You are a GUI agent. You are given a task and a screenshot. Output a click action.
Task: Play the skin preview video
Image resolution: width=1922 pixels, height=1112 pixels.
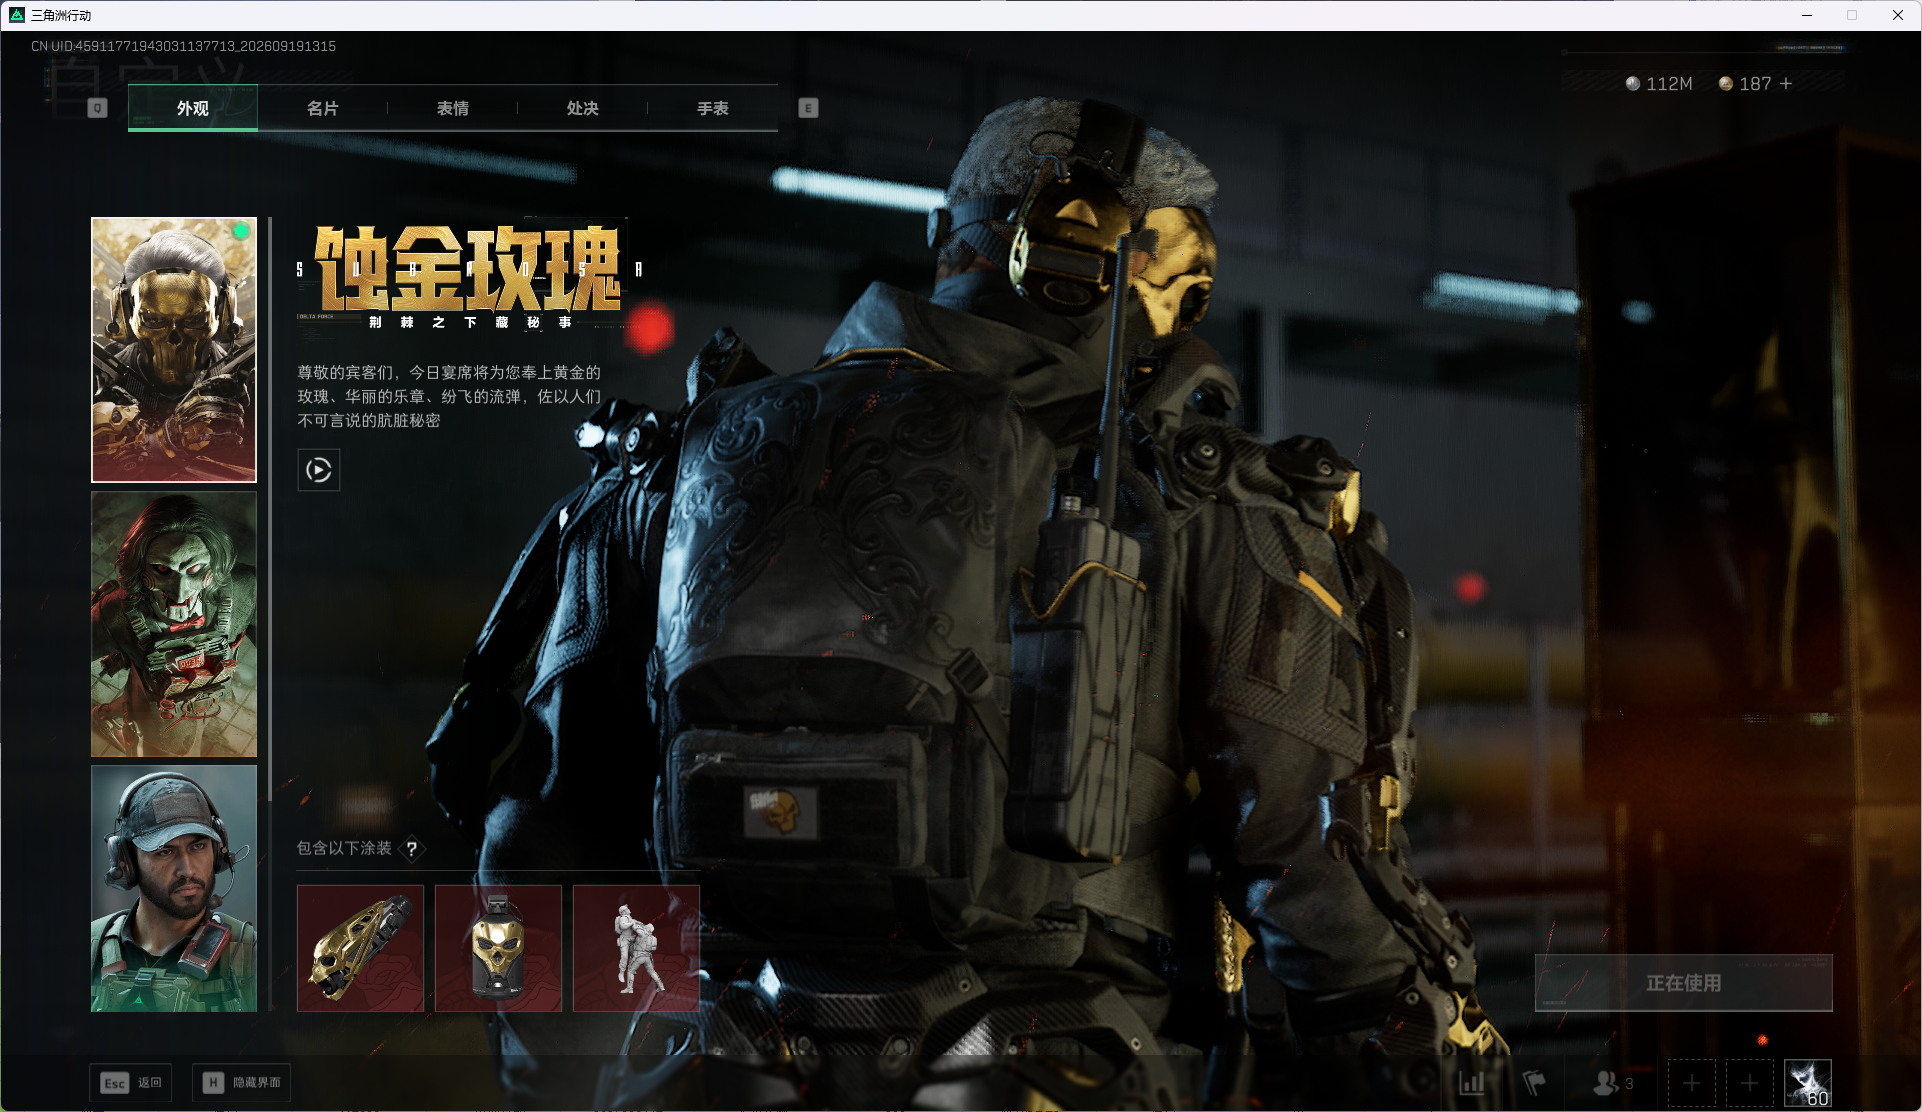pos(319,470)
